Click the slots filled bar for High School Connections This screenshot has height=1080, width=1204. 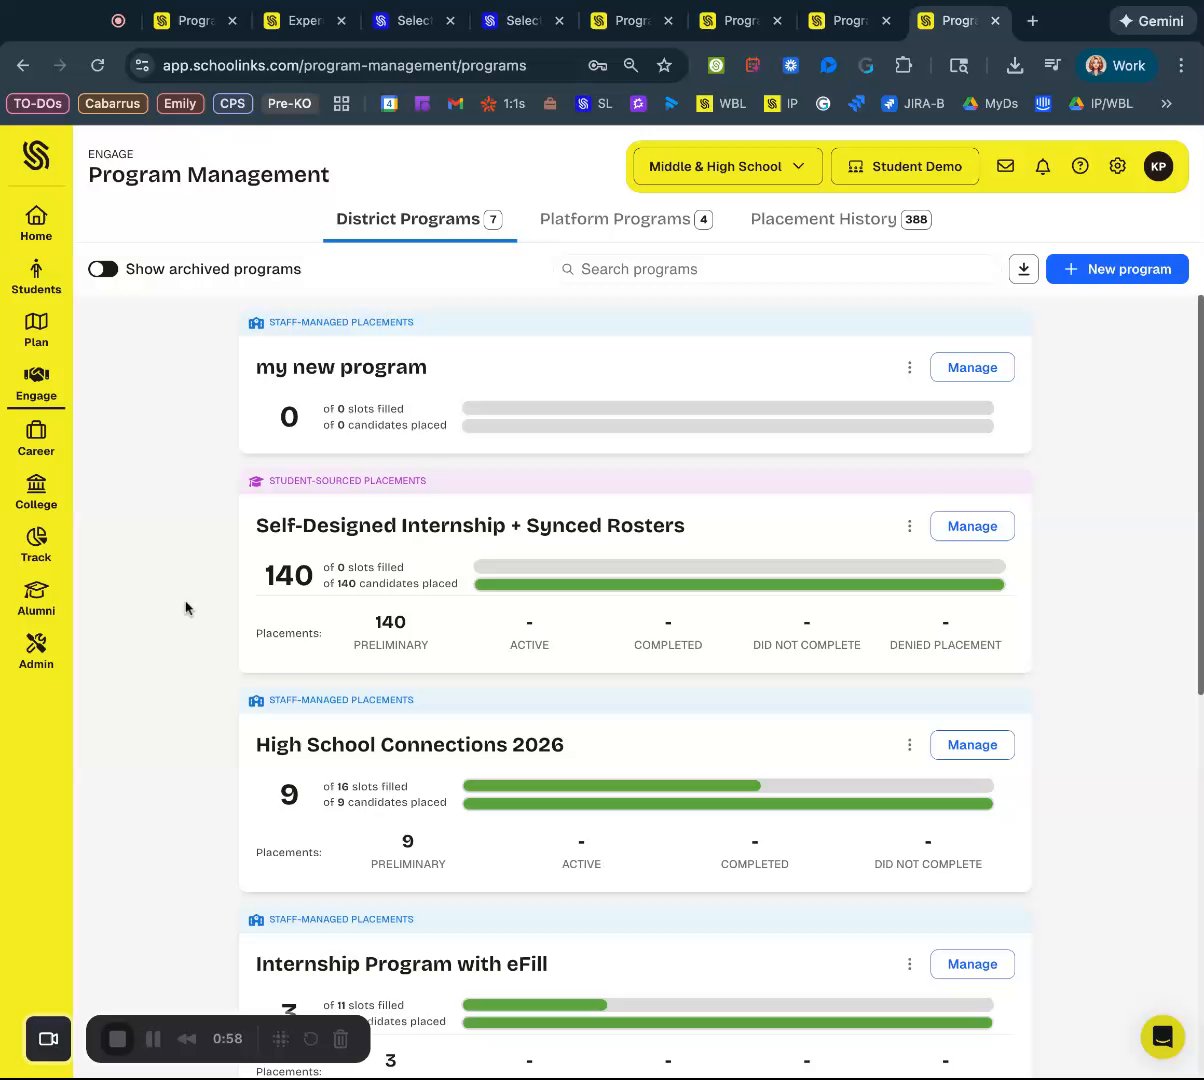pos(728,786)
